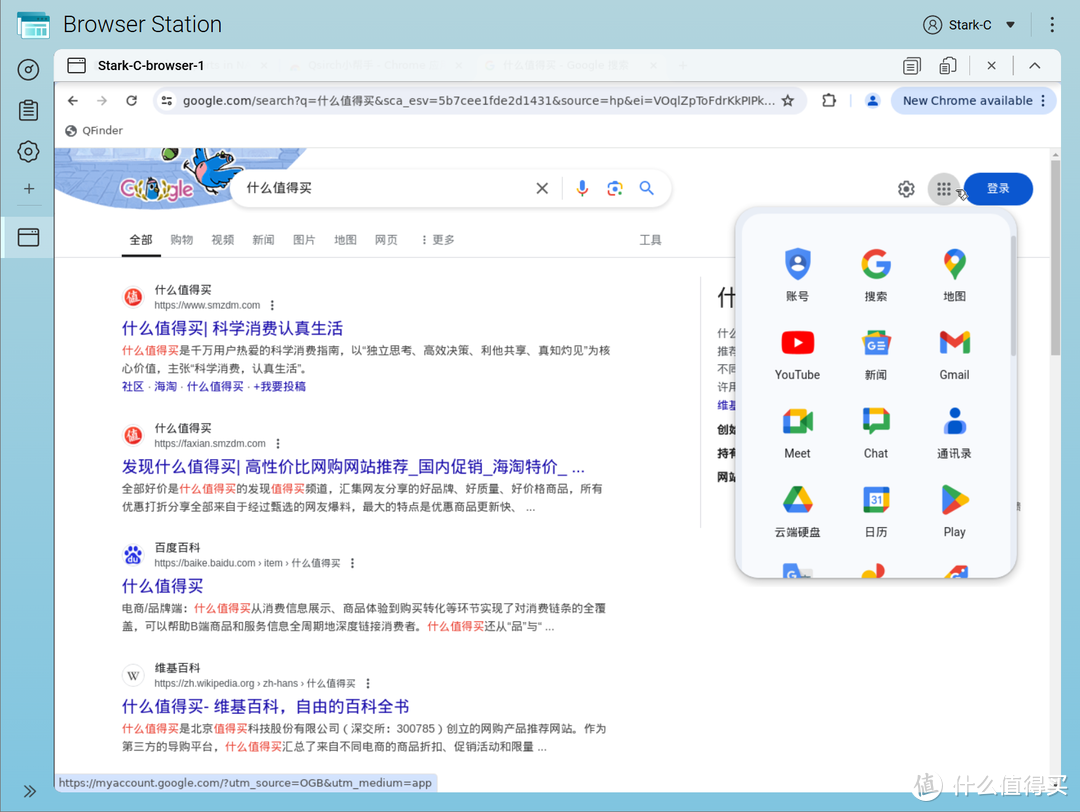1080x812 pixels.
Task: Click the voice search microphone icon
Action: click(582, 188)
